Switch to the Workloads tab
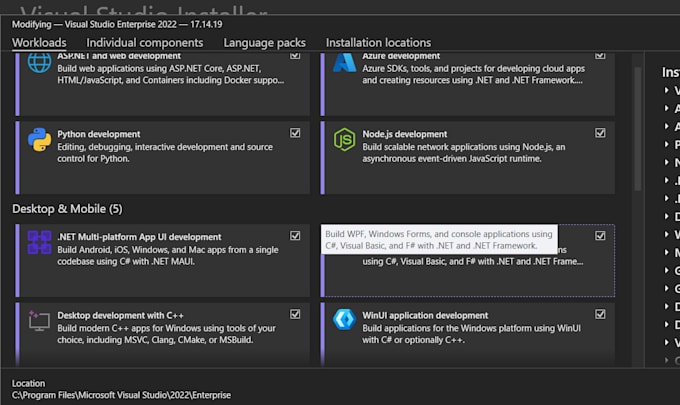The image size is (680, 405). tap(39, 42)
